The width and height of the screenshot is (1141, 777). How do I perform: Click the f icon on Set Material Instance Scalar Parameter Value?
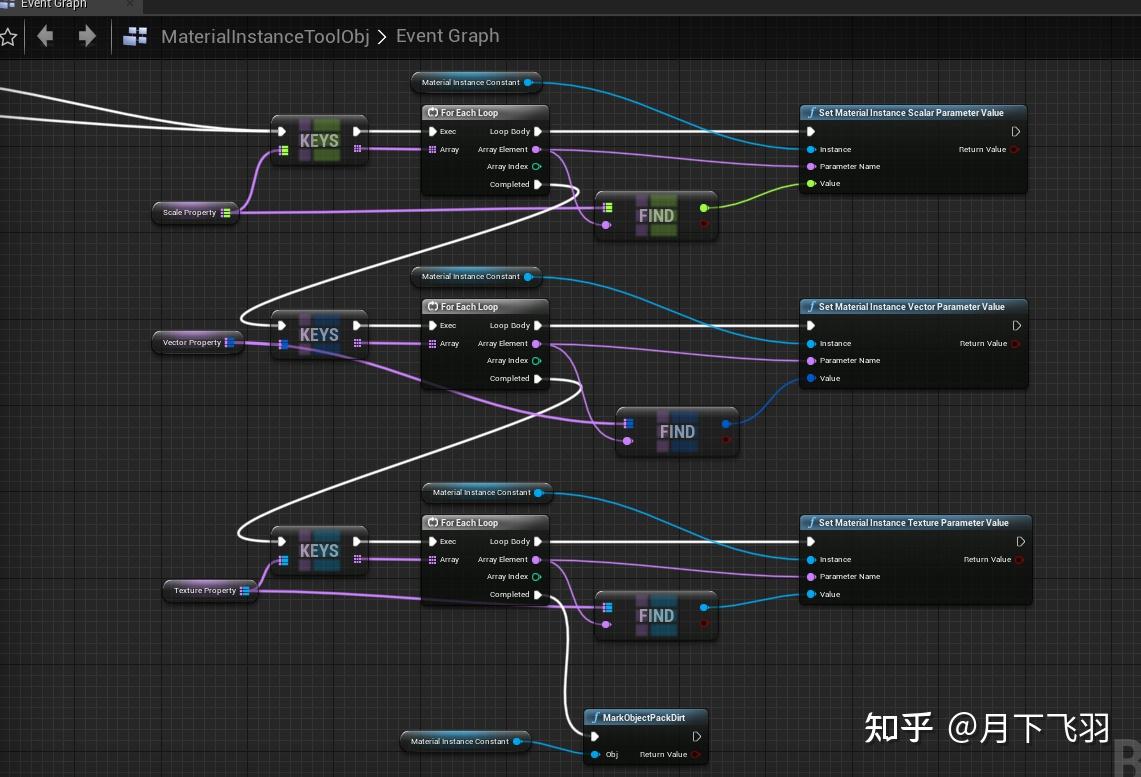(810, 112)
